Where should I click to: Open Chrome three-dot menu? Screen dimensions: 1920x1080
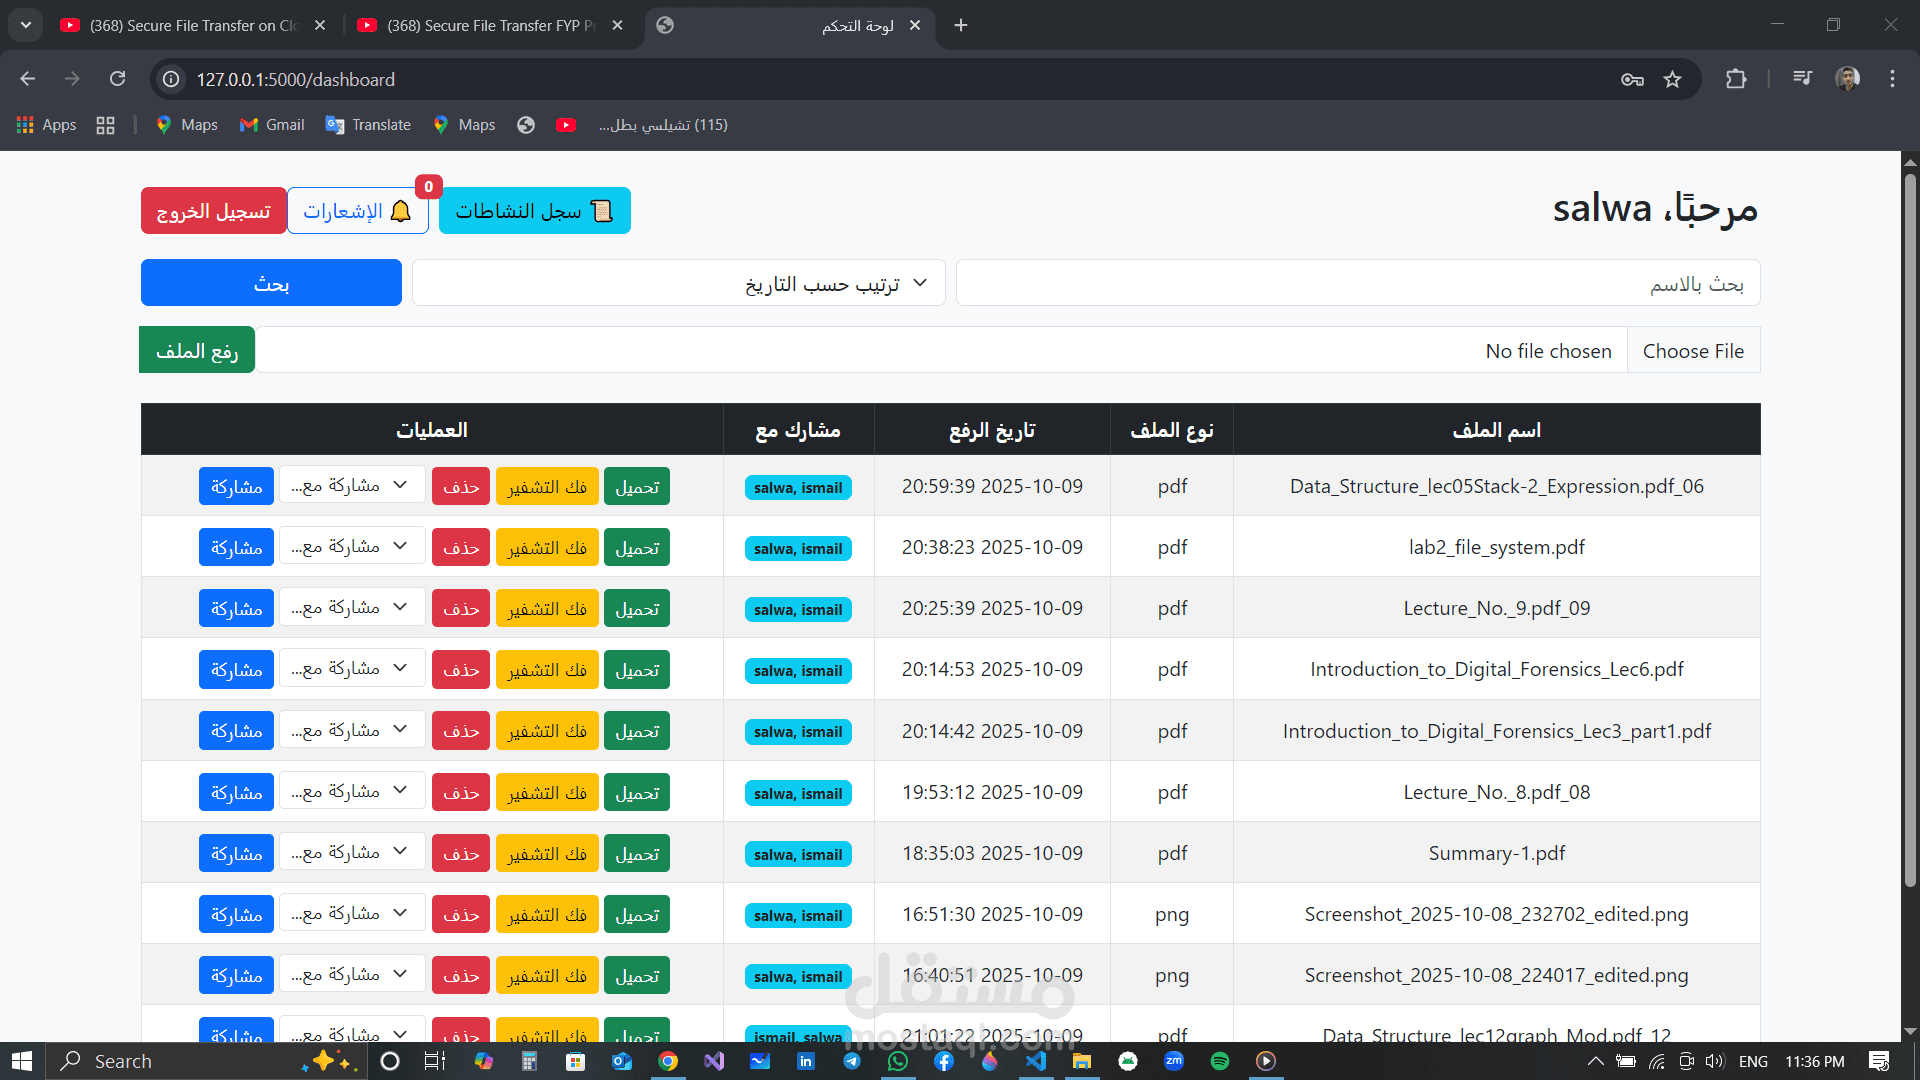point(1892,79)
